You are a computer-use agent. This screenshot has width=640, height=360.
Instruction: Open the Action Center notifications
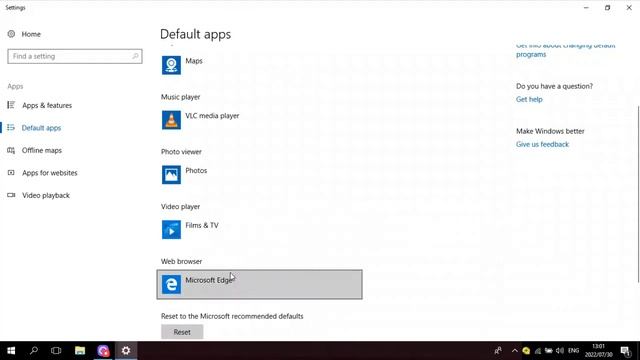tap(626, 351)
